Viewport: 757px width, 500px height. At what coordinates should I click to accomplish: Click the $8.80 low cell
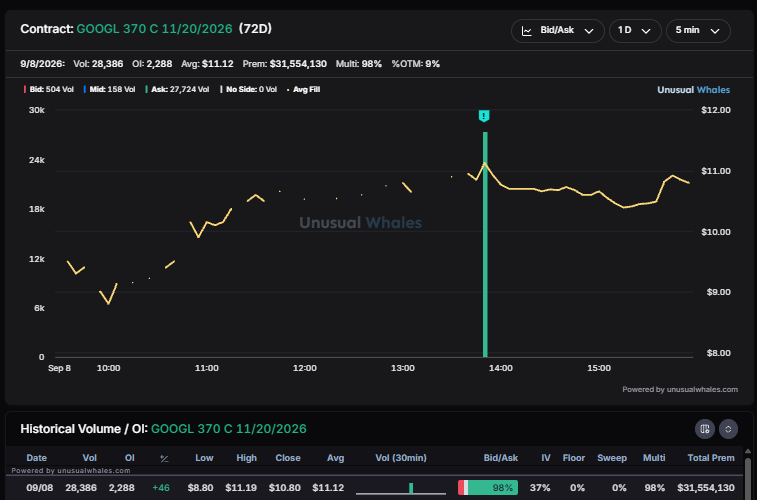tap(200, 487)
